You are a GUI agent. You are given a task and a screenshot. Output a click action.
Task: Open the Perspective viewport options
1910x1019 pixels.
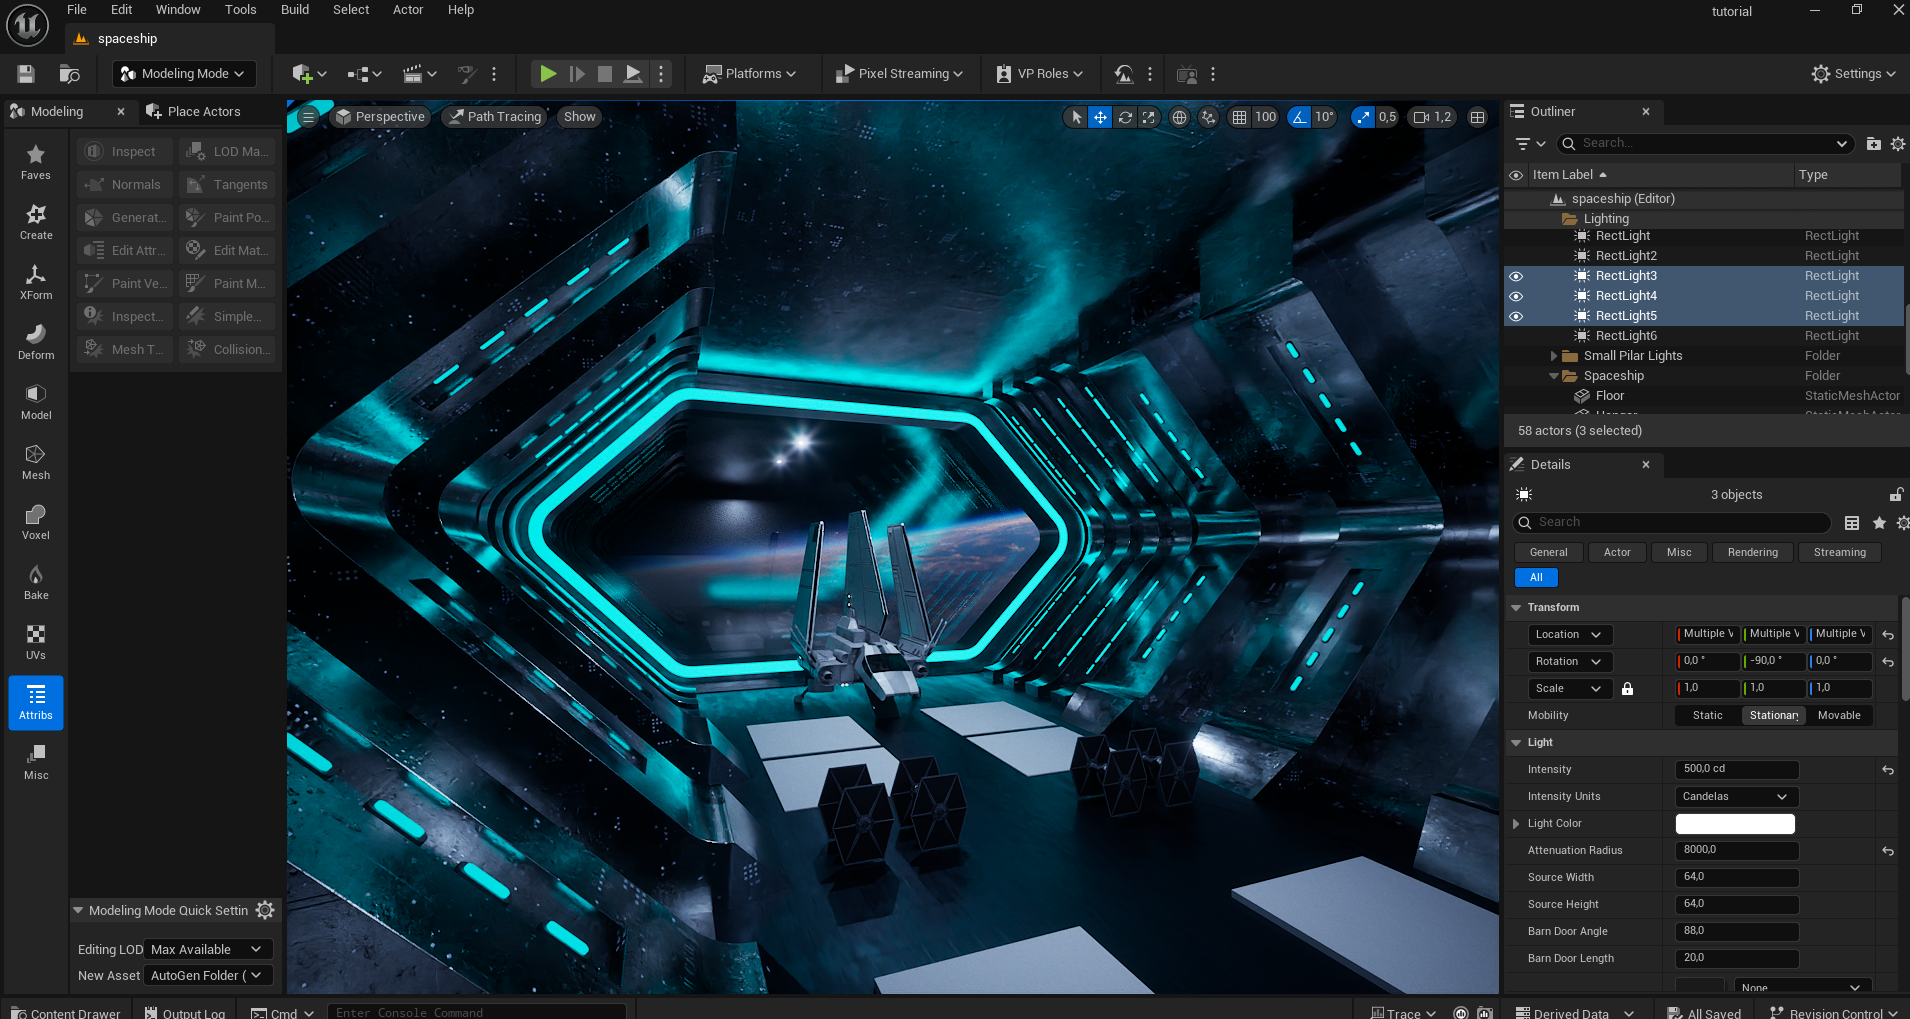click(x=380, y=117)
